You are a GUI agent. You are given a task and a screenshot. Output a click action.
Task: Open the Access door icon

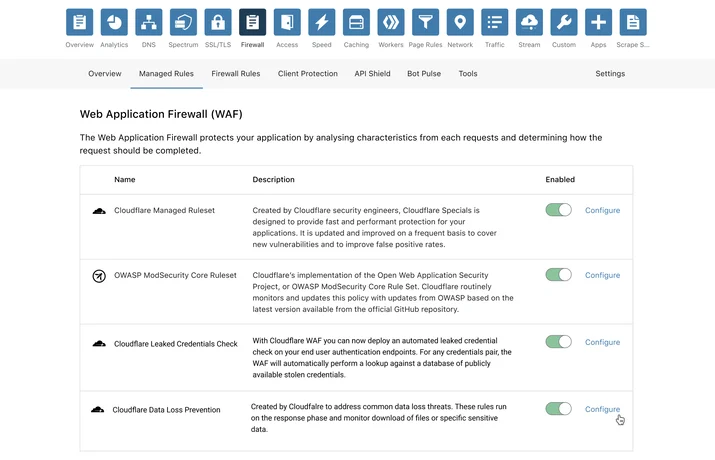287,22
